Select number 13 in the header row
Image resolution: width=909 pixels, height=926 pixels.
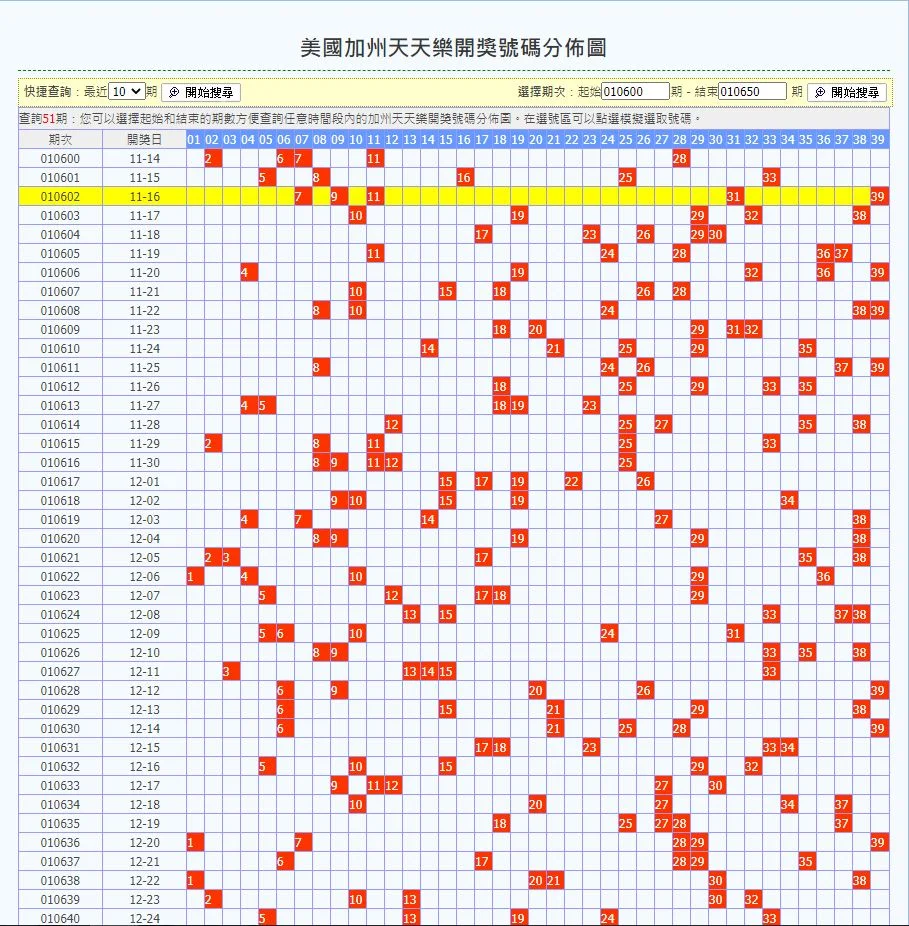[410, 139]
